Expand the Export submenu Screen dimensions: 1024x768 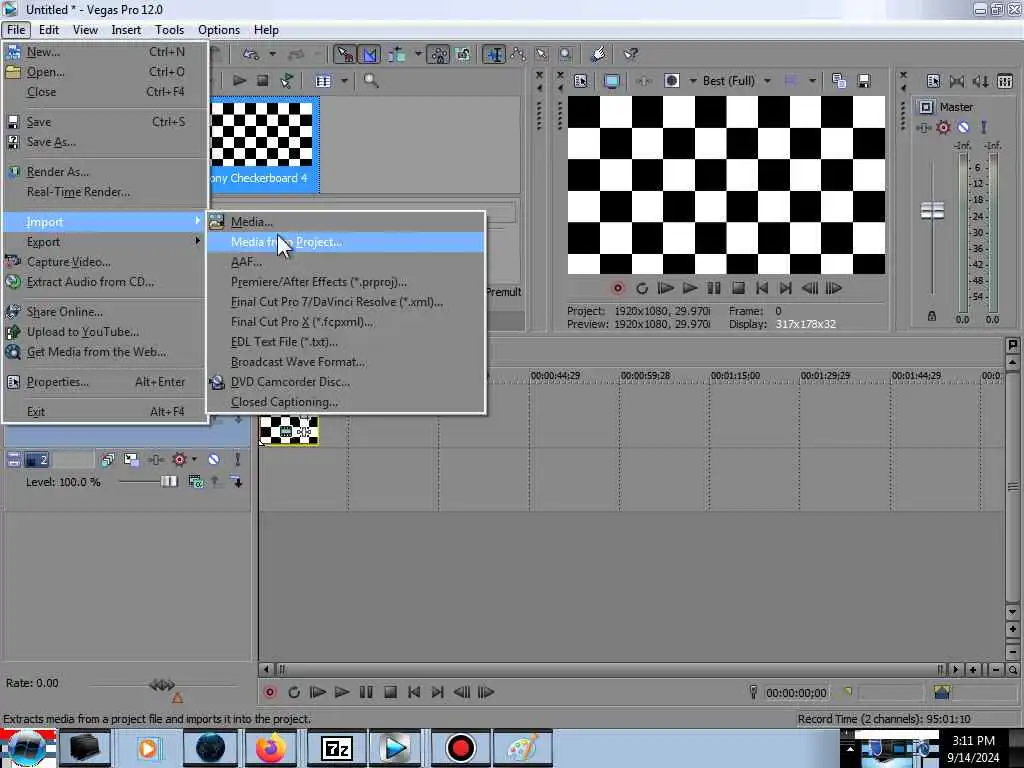tap(104, 242)
